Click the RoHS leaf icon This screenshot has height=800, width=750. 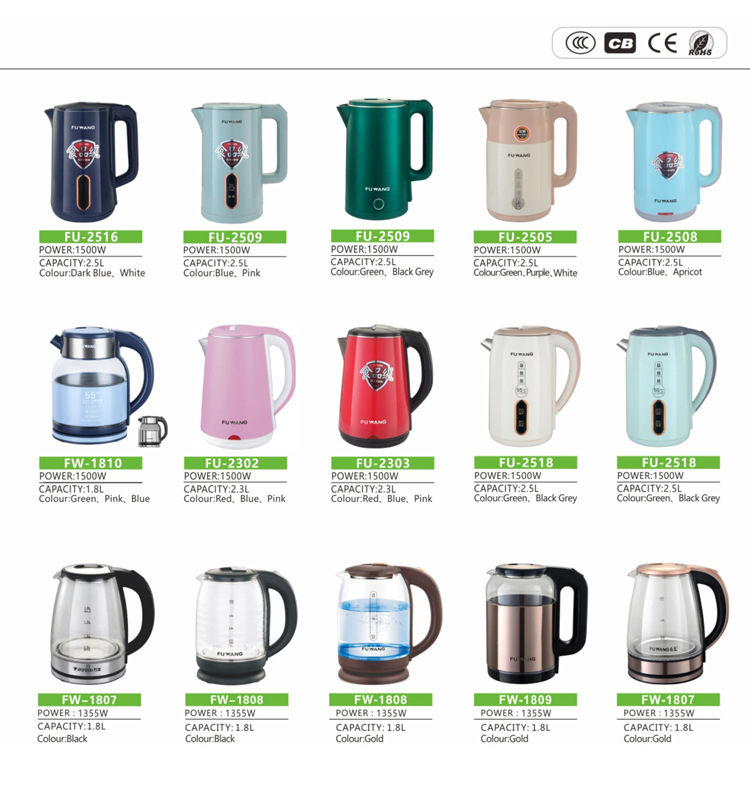tap(701, 43)
